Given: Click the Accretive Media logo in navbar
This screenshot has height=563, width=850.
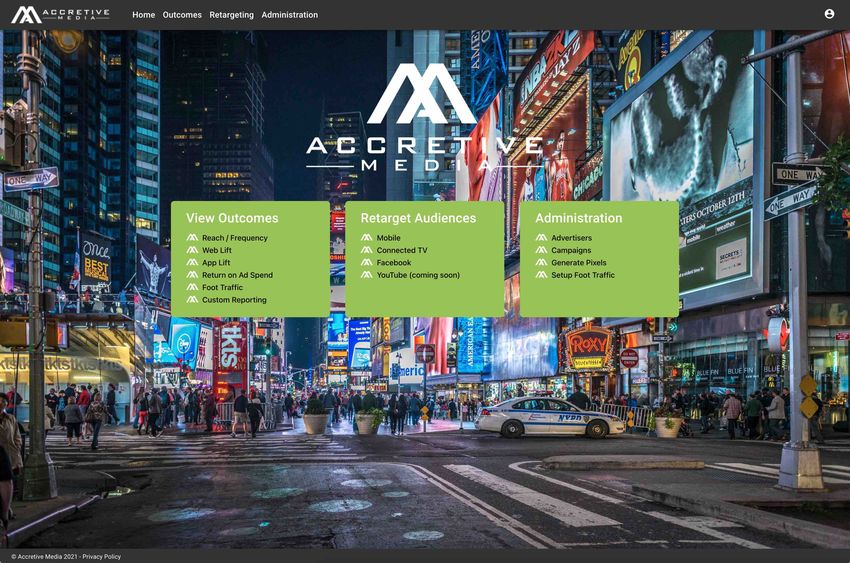Looking at the screenshot, I should click(60, 15).
